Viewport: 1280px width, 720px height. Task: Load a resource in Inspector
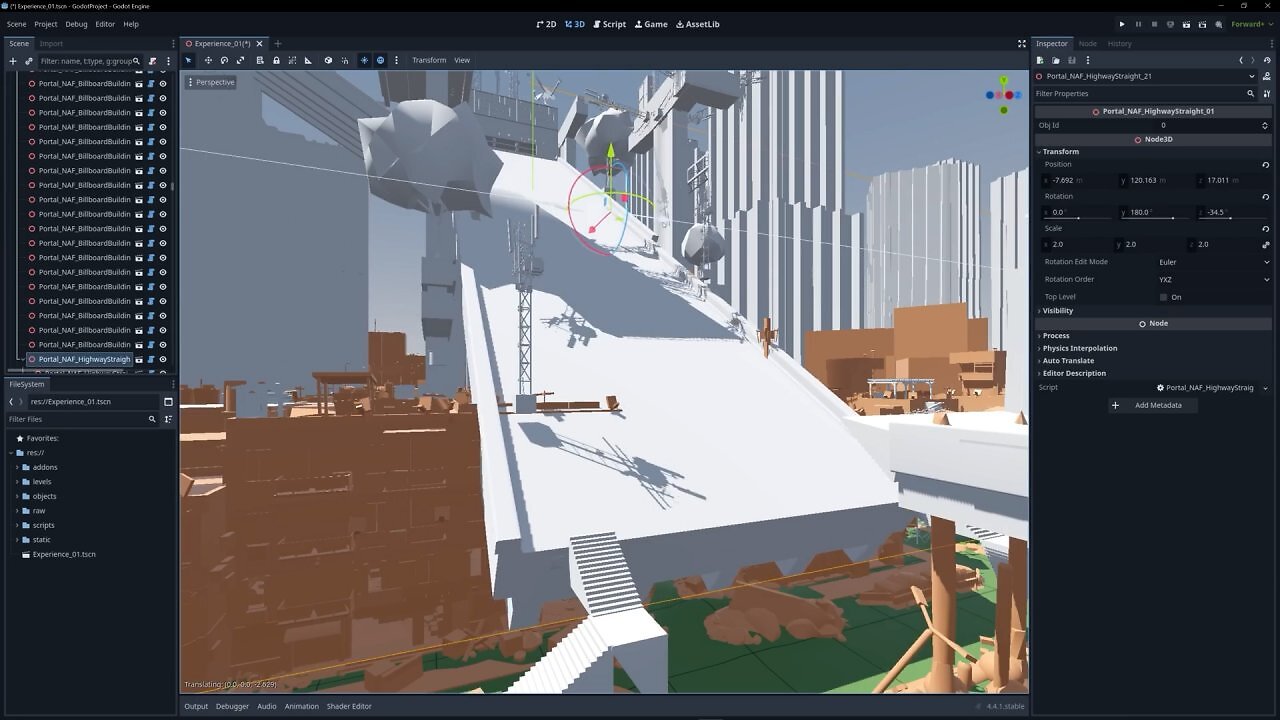[1056, 60]
